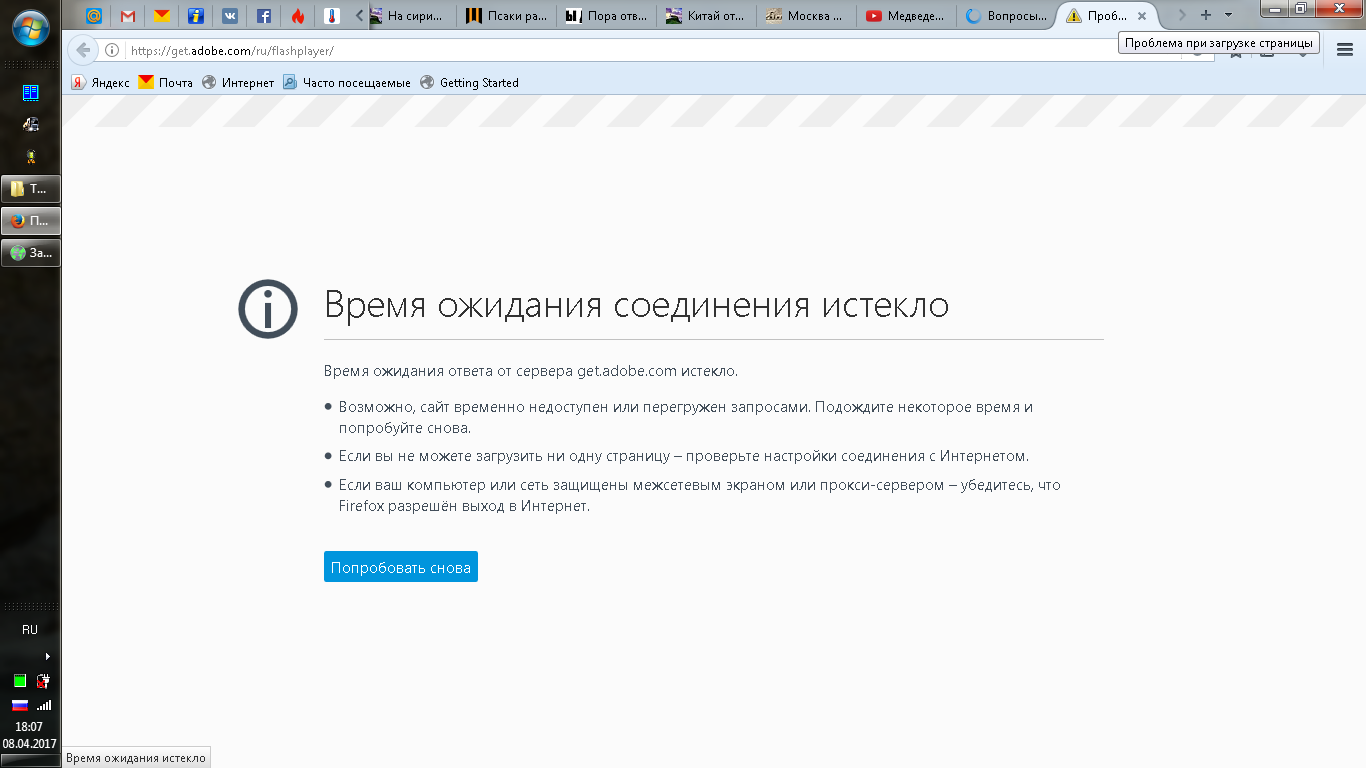The height and width of the screenshot is (768, 1366).
Task: Open the list all tabs dropdown
Action: point(1229,16)
